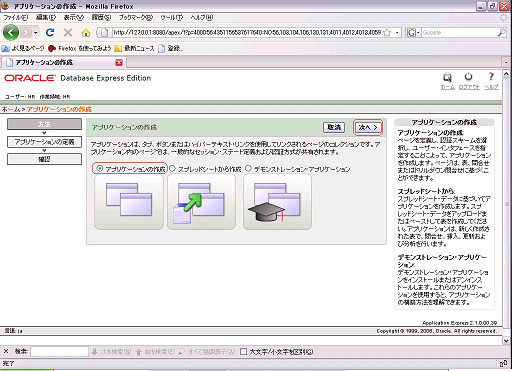This screenshot has width=512, height=371.
Task: Click the search magnifier icon
Action: pyautogui.click(x=501, y=32)
